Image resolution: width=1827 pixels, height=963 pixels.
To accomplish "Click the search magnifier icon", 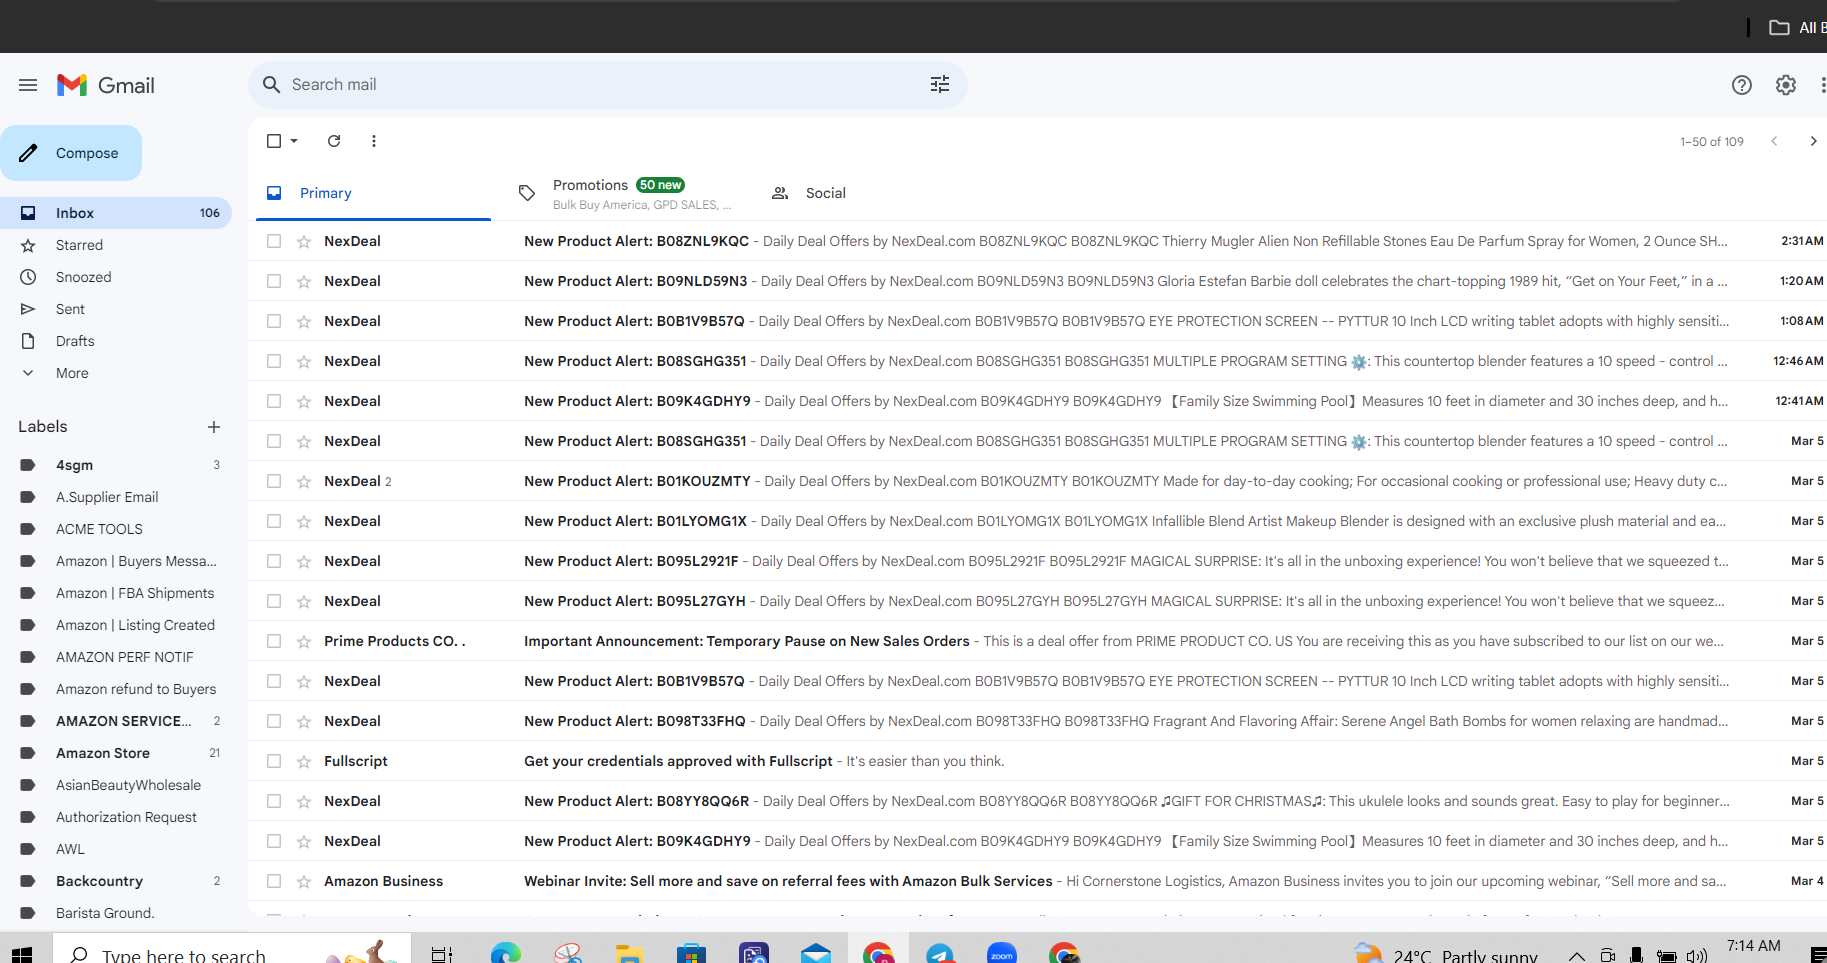I will 271,85.
